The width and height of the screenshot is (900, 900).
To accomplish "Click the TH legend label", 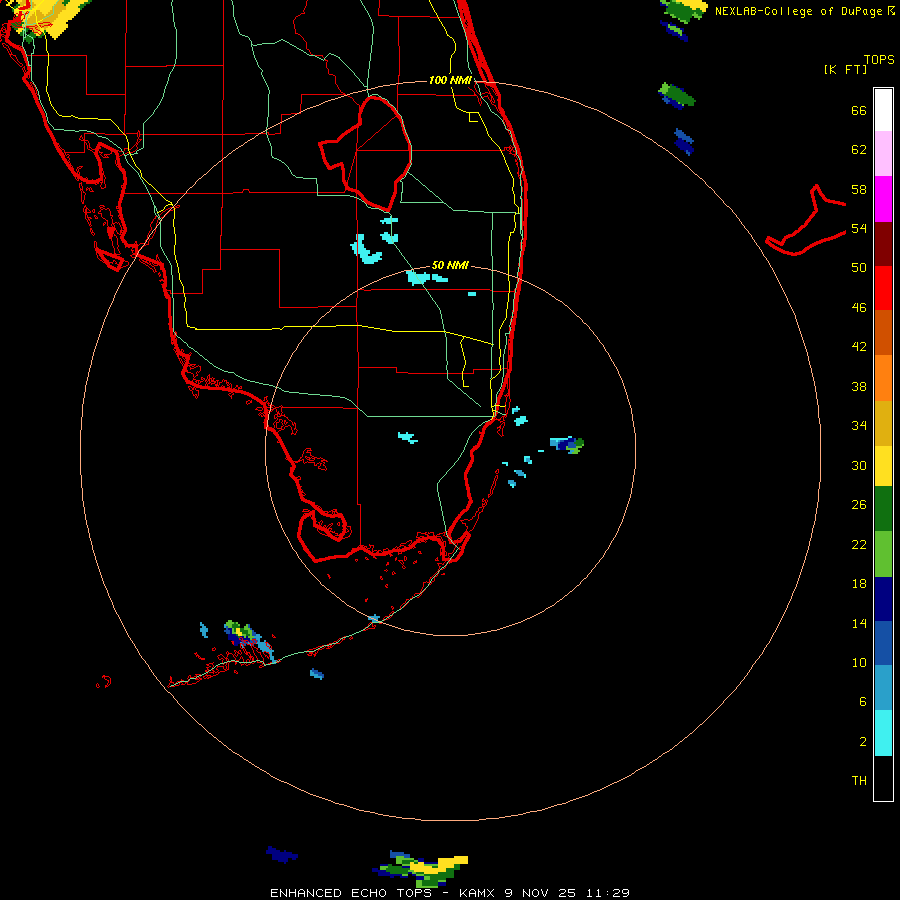I will pos(859,781).
